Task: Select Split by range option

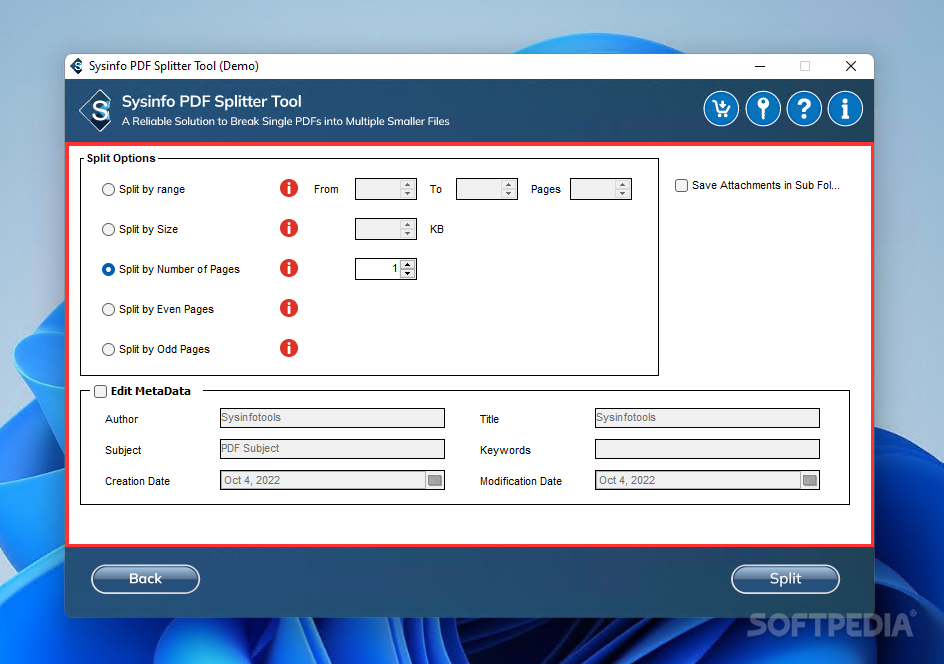Action: tap(108, 190)
